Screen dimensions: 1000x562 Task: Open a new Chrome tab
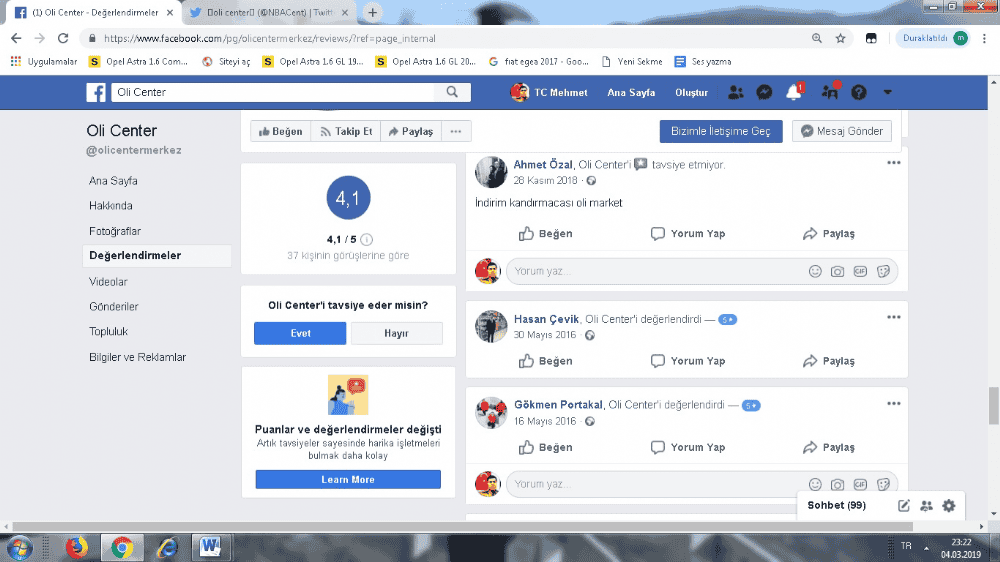tap(372, 12)
